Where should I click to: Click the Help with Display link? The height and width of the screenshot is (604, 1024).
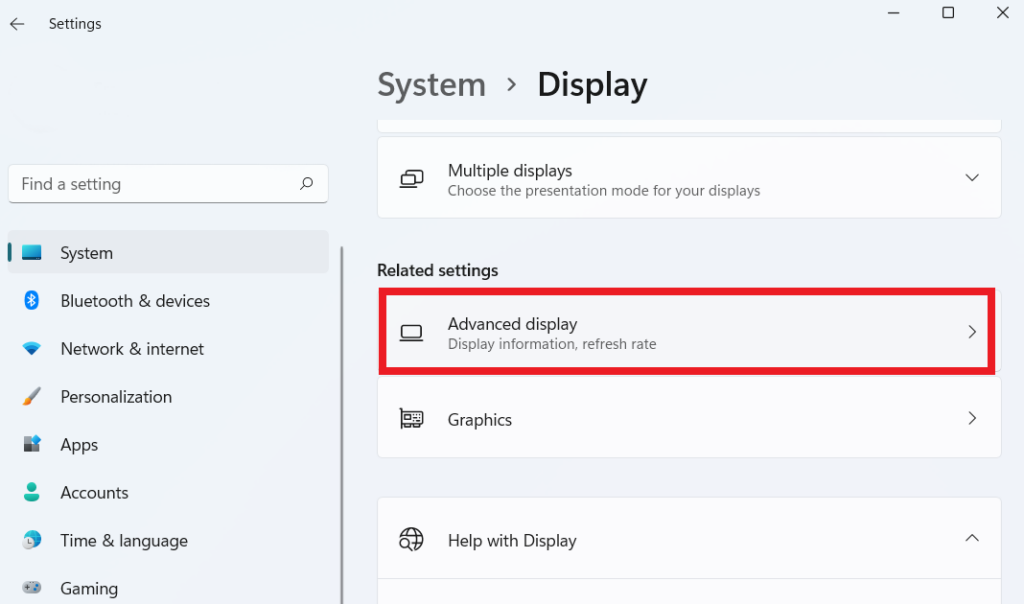click(511, 540)
